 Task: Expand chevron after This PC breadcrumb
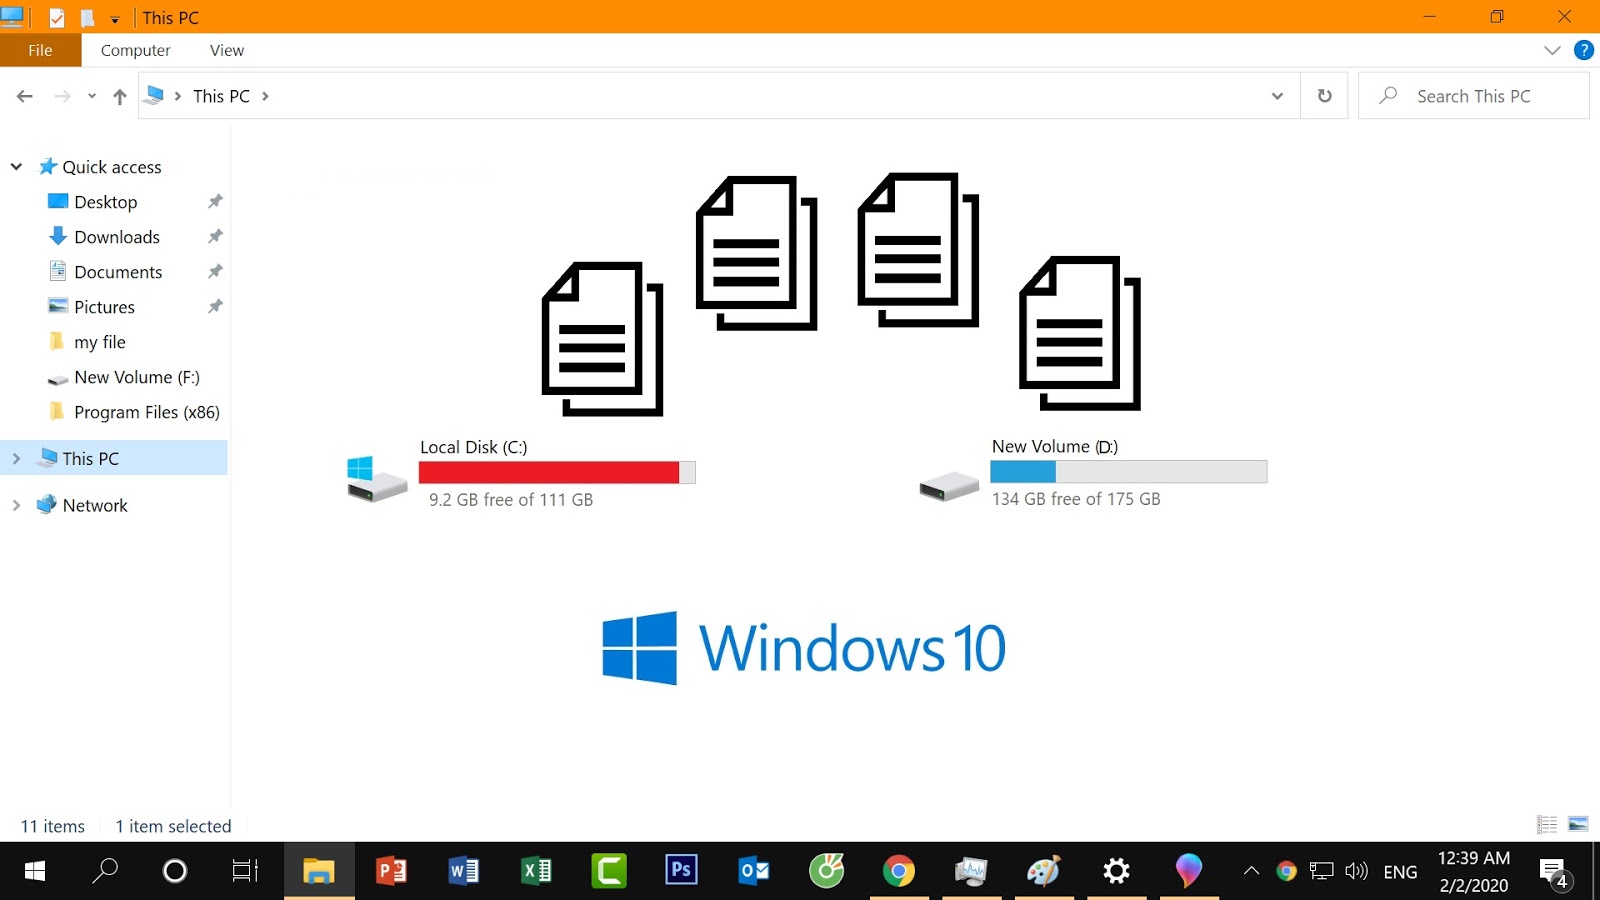265,96
